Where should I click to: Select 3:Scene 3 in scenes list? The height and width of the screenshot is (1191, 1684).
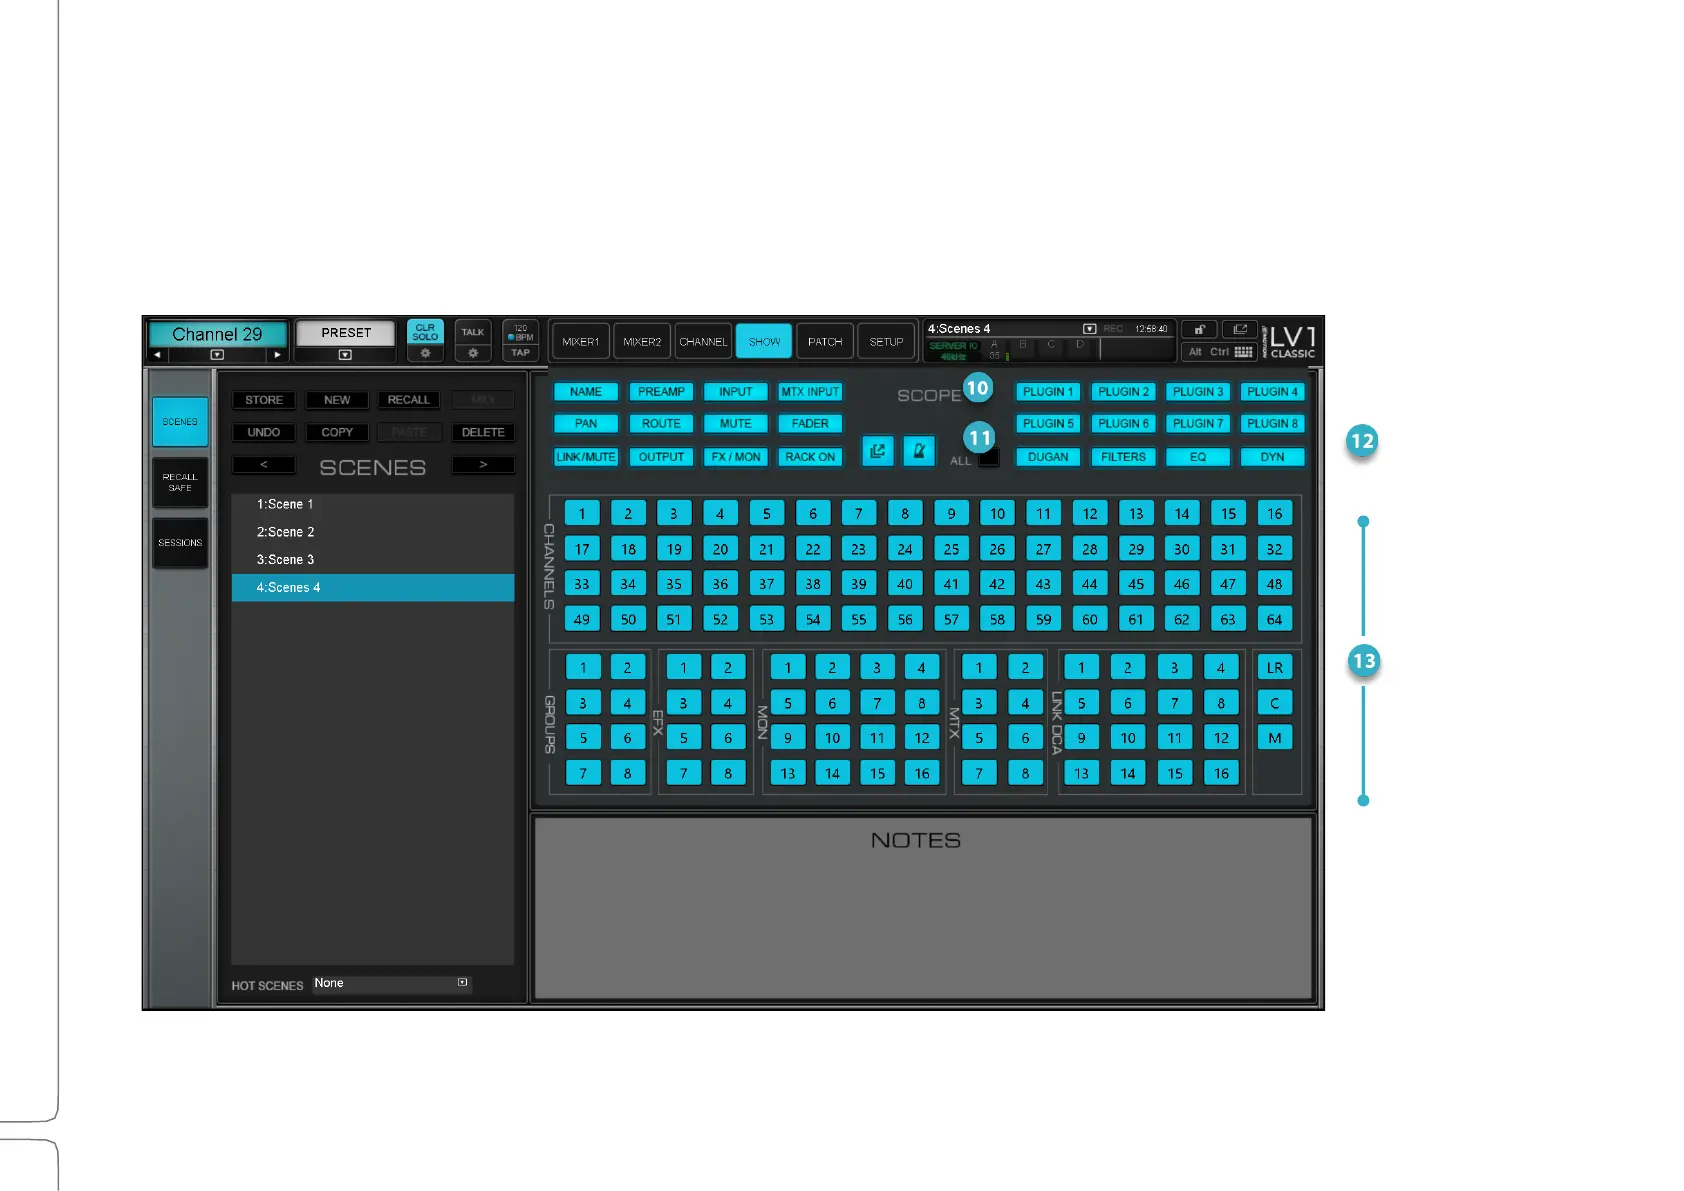pos(373,560)
